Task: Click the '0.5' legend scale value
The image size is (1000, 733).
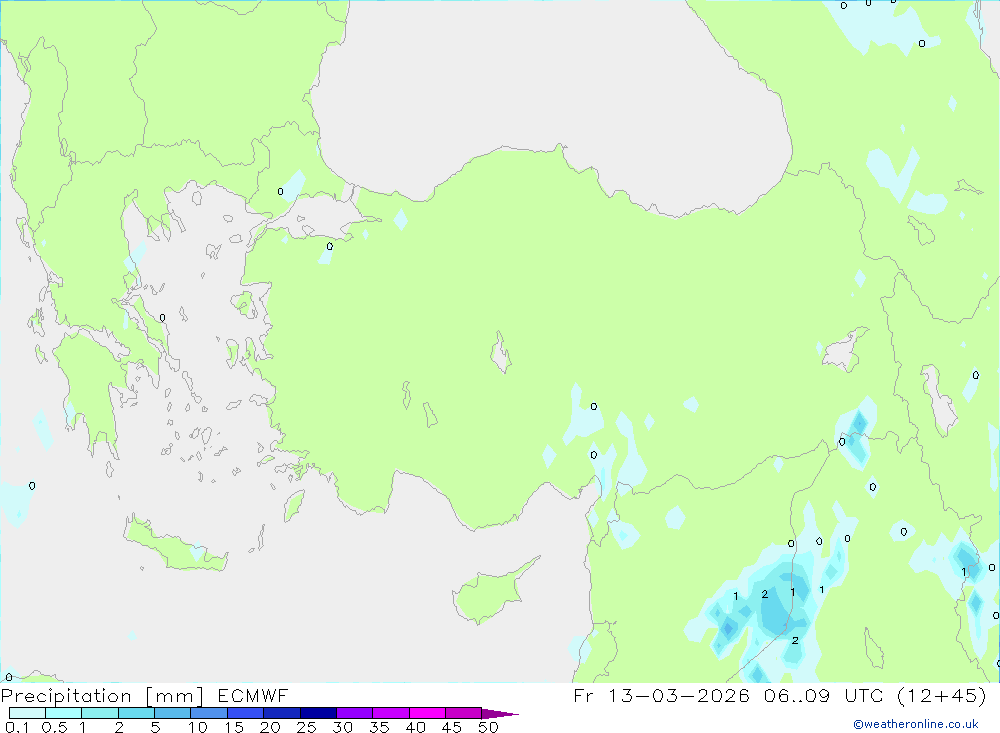Action: pos(54,727)
